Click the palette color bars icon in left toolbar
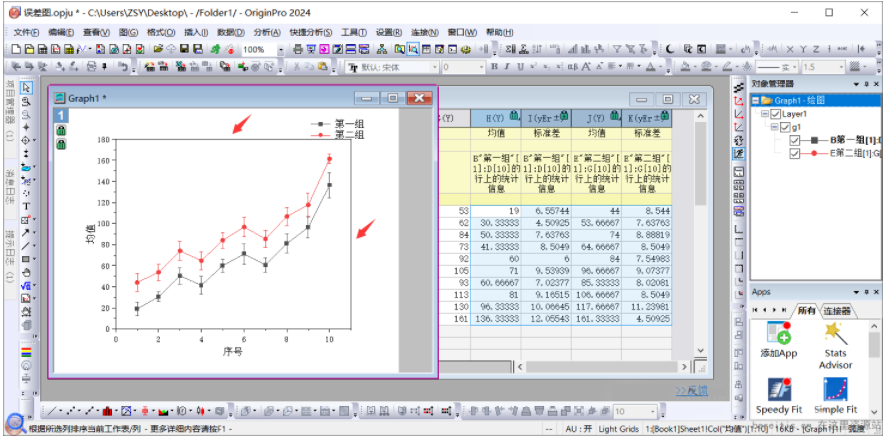885x441 pixels. click(x=27, y=353)
